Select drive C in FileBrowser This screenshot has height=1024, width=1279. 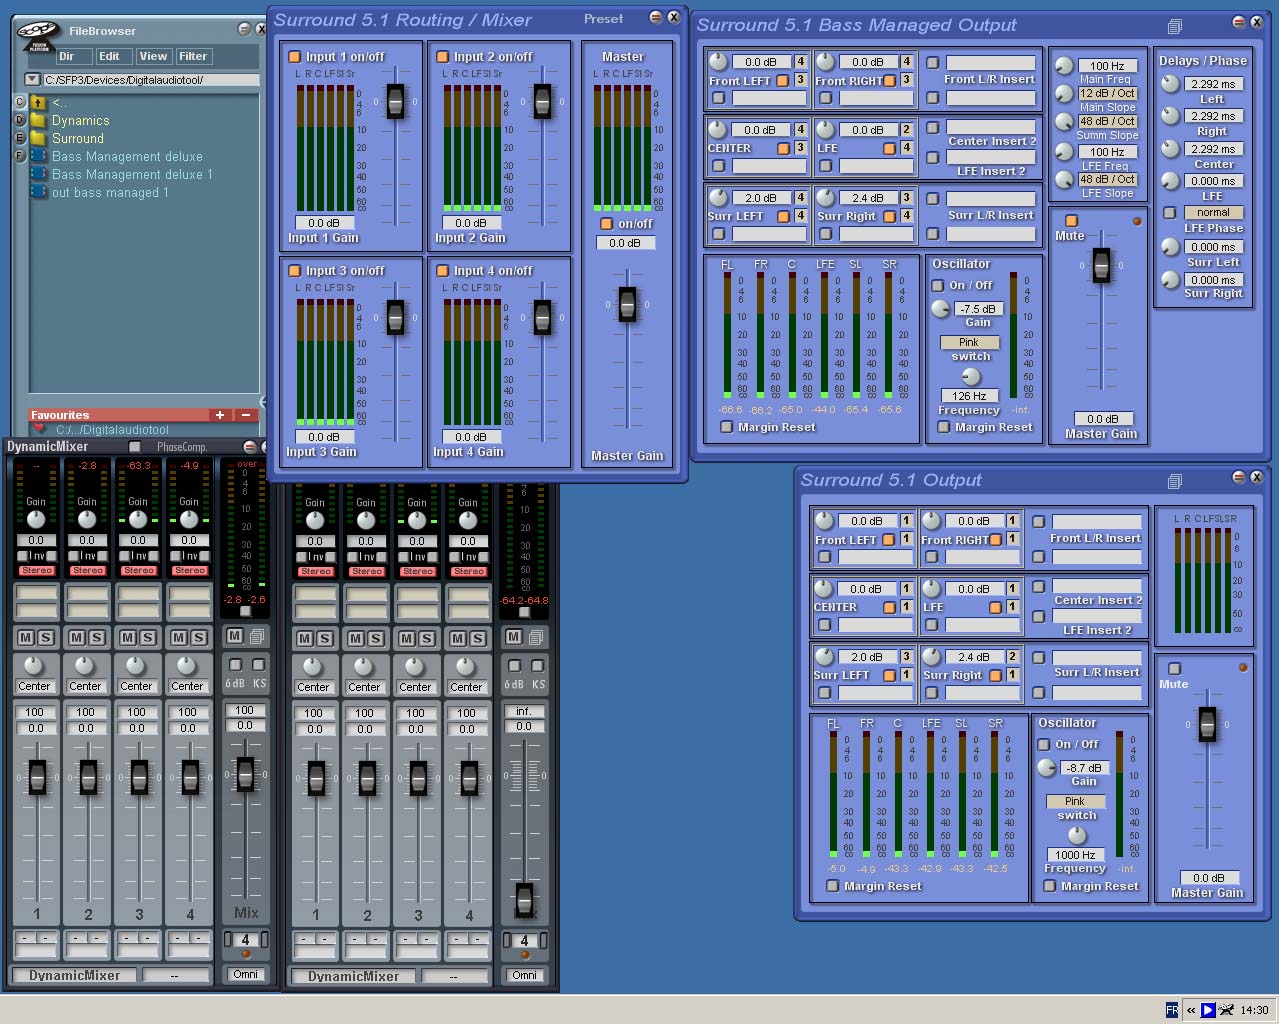(x=20, y=102)
